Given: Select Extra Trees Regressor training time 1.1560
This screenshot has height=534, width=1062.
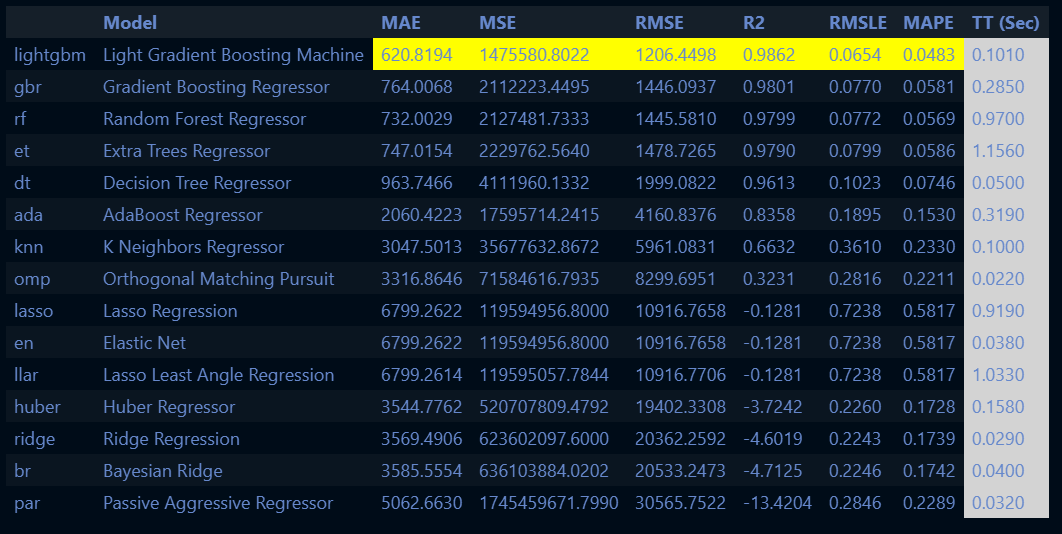Looking at the screenshot, I should [998, 151].
